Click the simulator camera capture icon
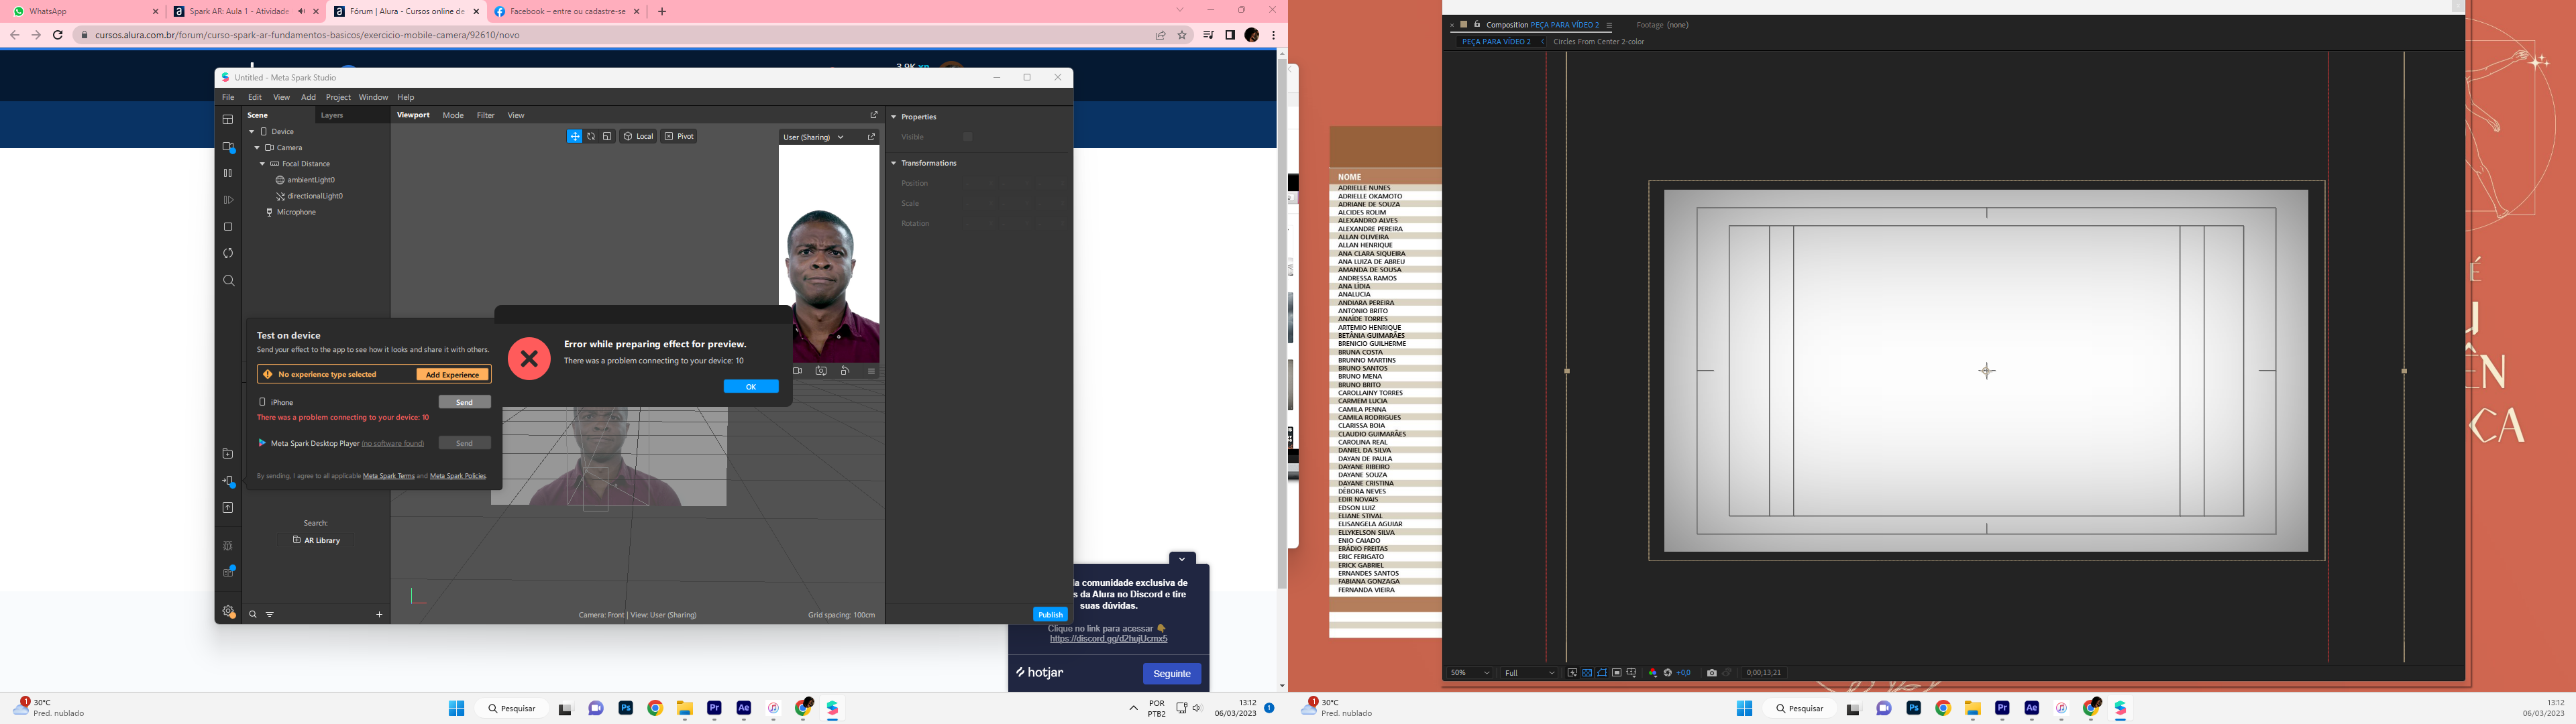 [x=821, y=371]
